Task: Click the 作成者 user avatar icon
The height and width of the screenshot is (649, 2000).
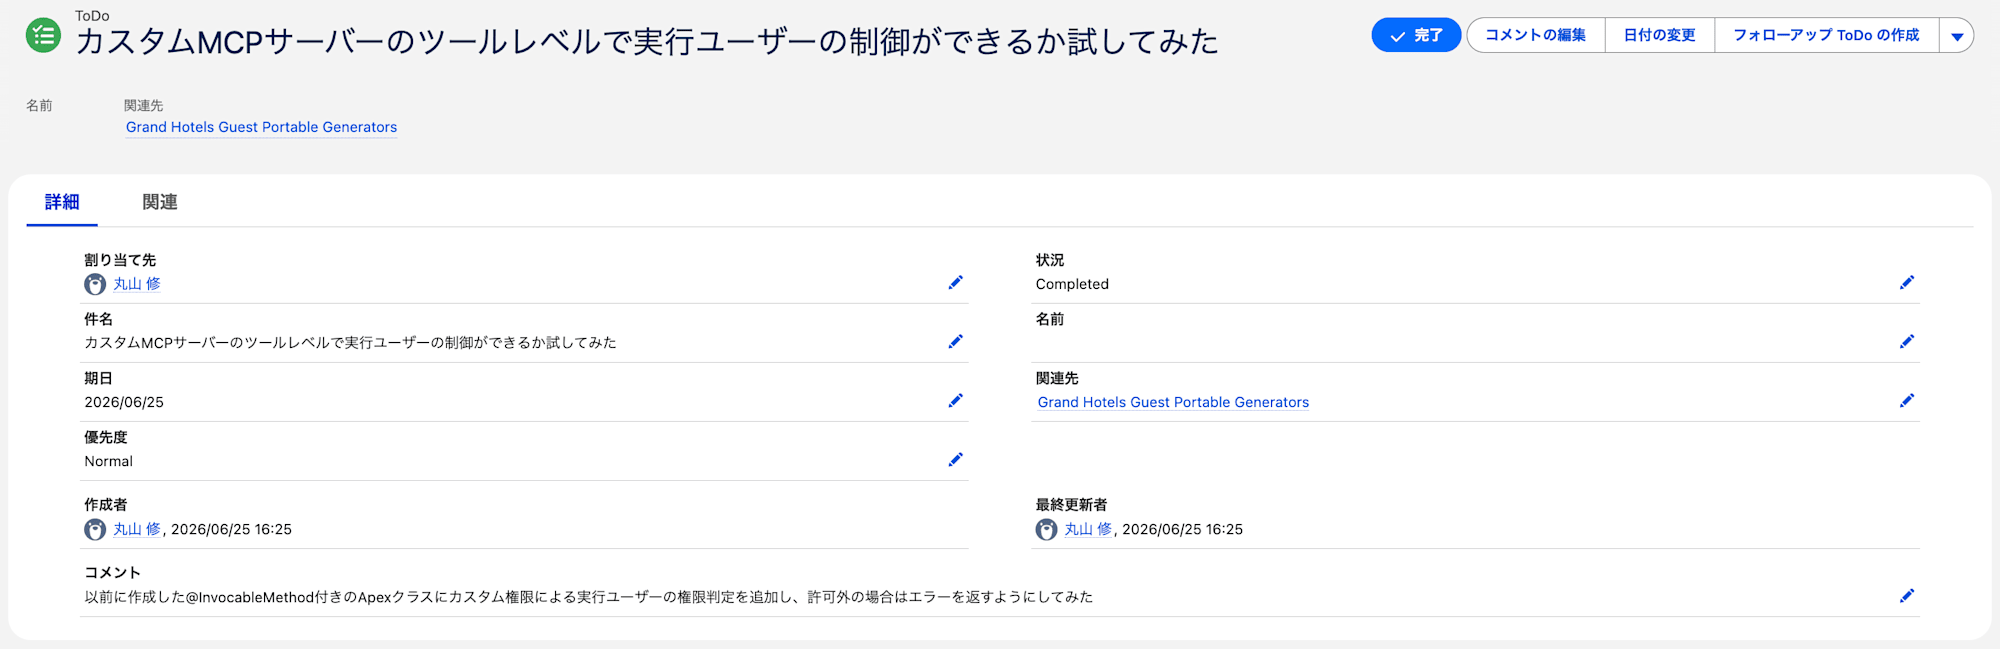Action: pyautogui.click(x=95, y=530)
